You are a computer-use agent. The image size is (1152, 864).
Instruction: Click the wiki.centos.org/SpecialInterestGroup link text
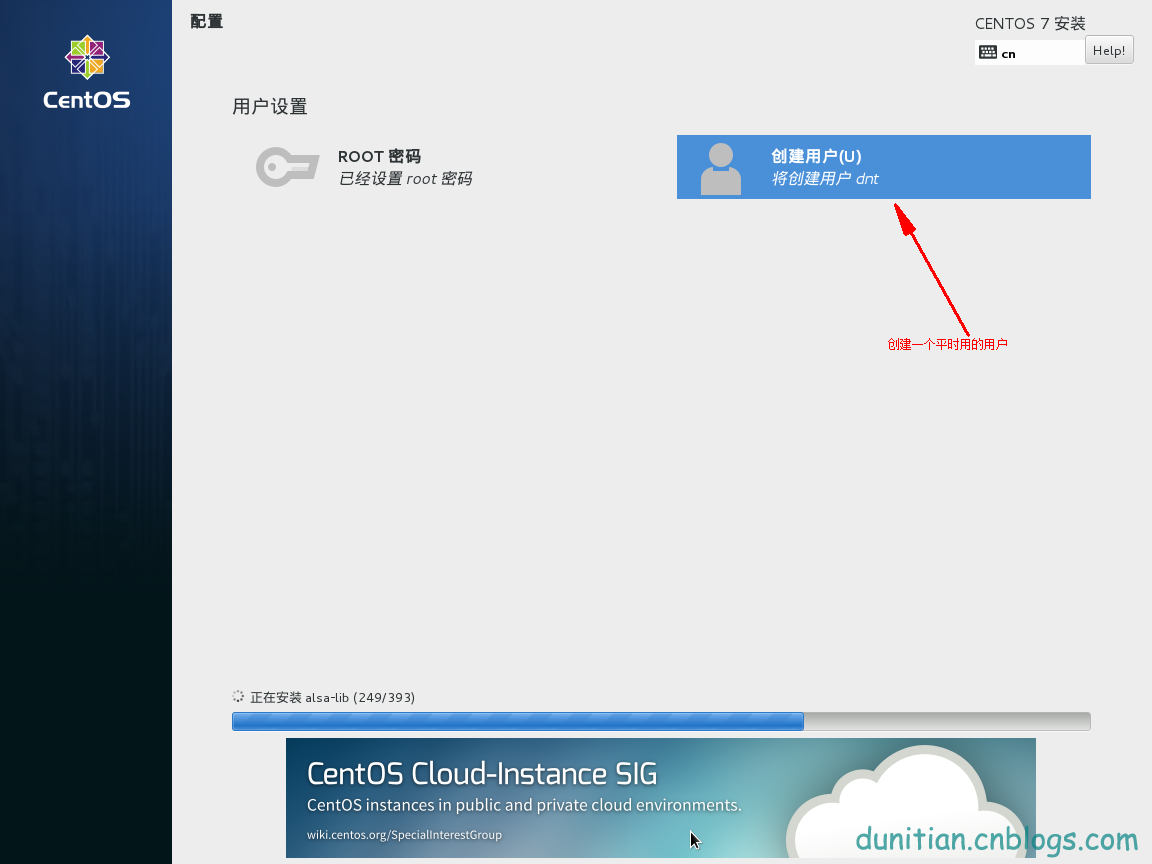[x=404, y=835]
